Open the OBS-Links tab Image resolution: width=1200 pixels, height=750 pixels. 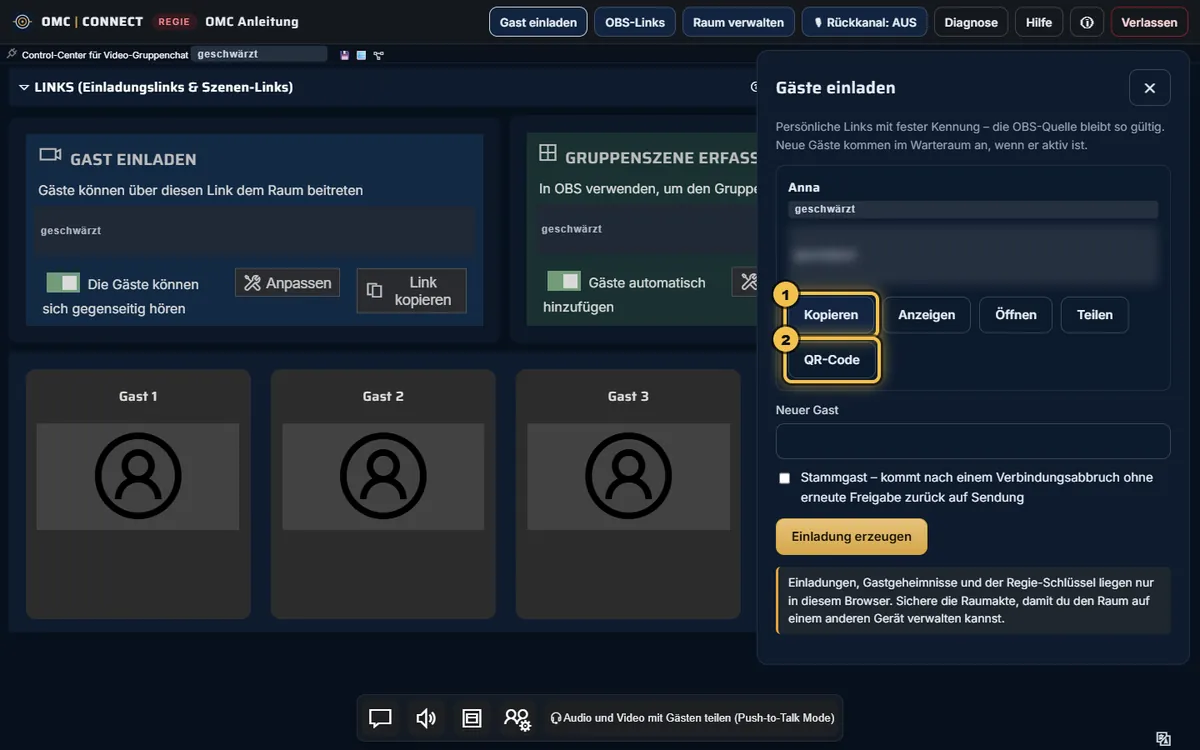click(x=635, y=22)
